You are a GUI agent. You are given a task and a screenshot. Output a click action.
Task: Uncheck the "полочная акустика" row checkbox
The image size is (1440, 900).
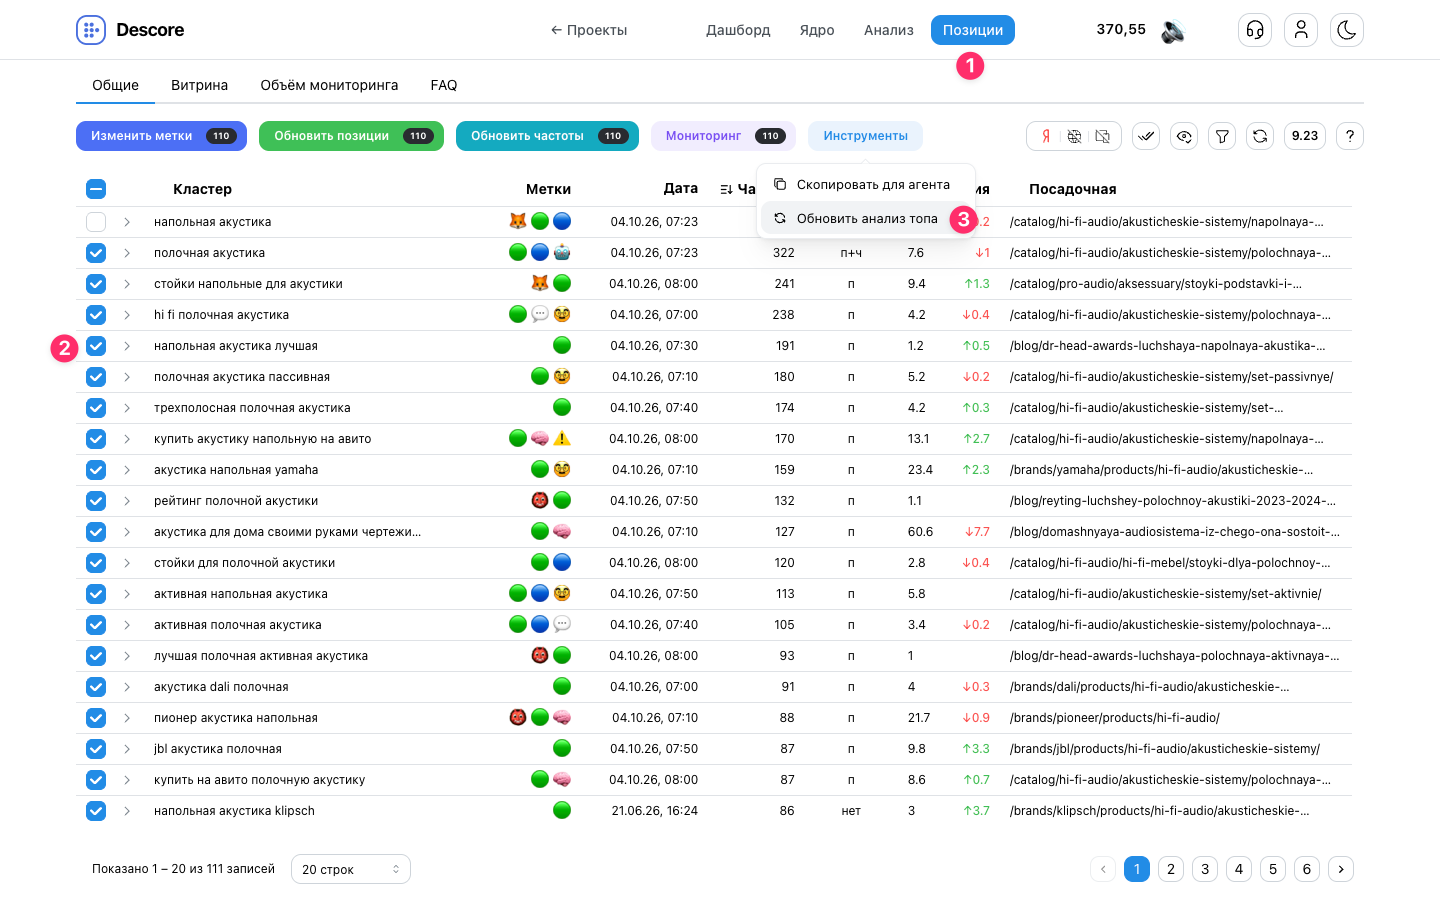click(x=96, y=253)
